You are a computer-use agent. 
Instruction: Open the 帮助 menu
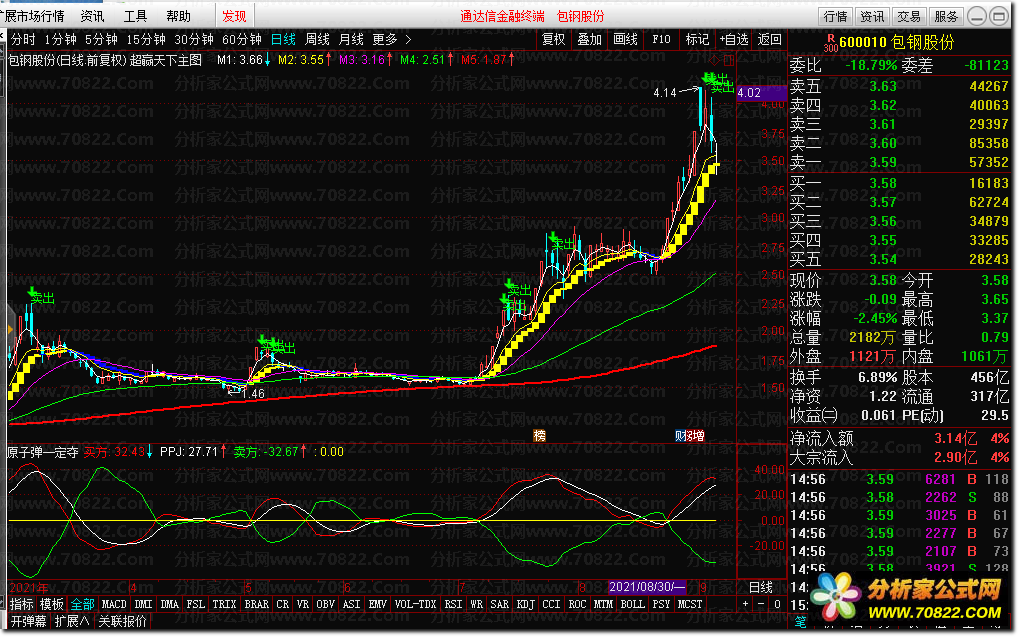[178, 16]
